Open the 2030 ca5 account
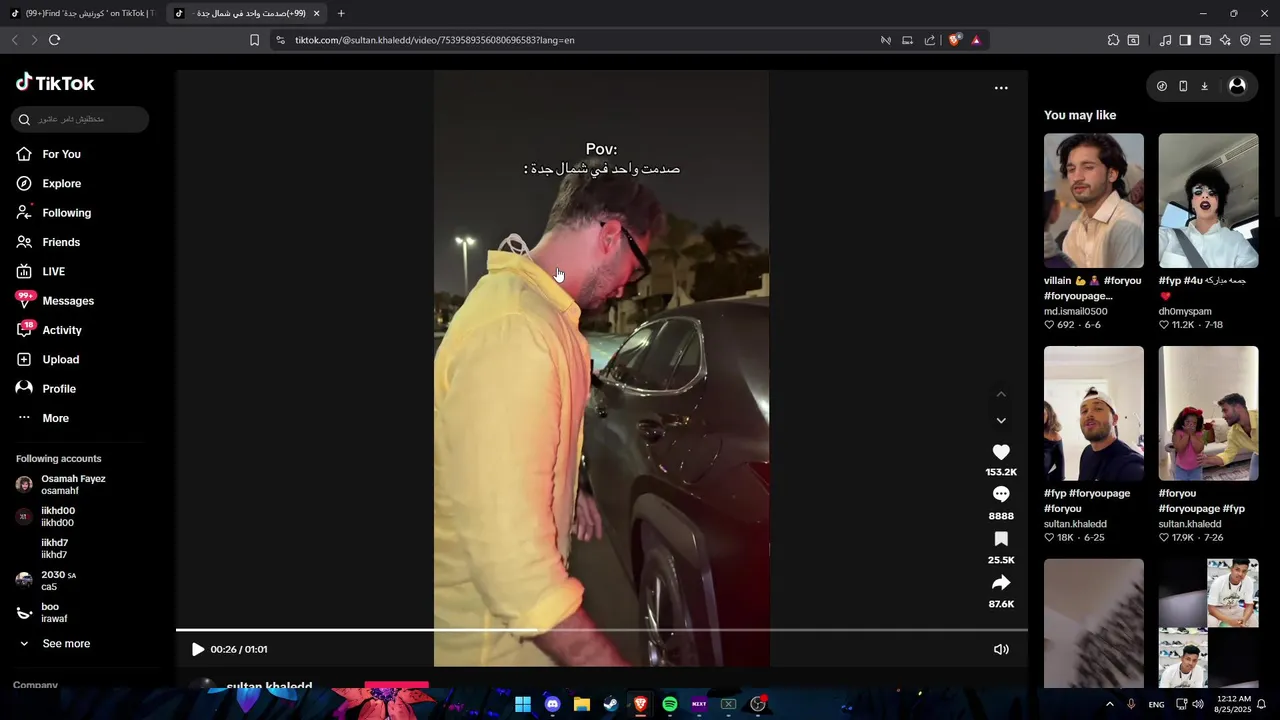The width and height of the screenshot is (1280, 720). [58, 581]
